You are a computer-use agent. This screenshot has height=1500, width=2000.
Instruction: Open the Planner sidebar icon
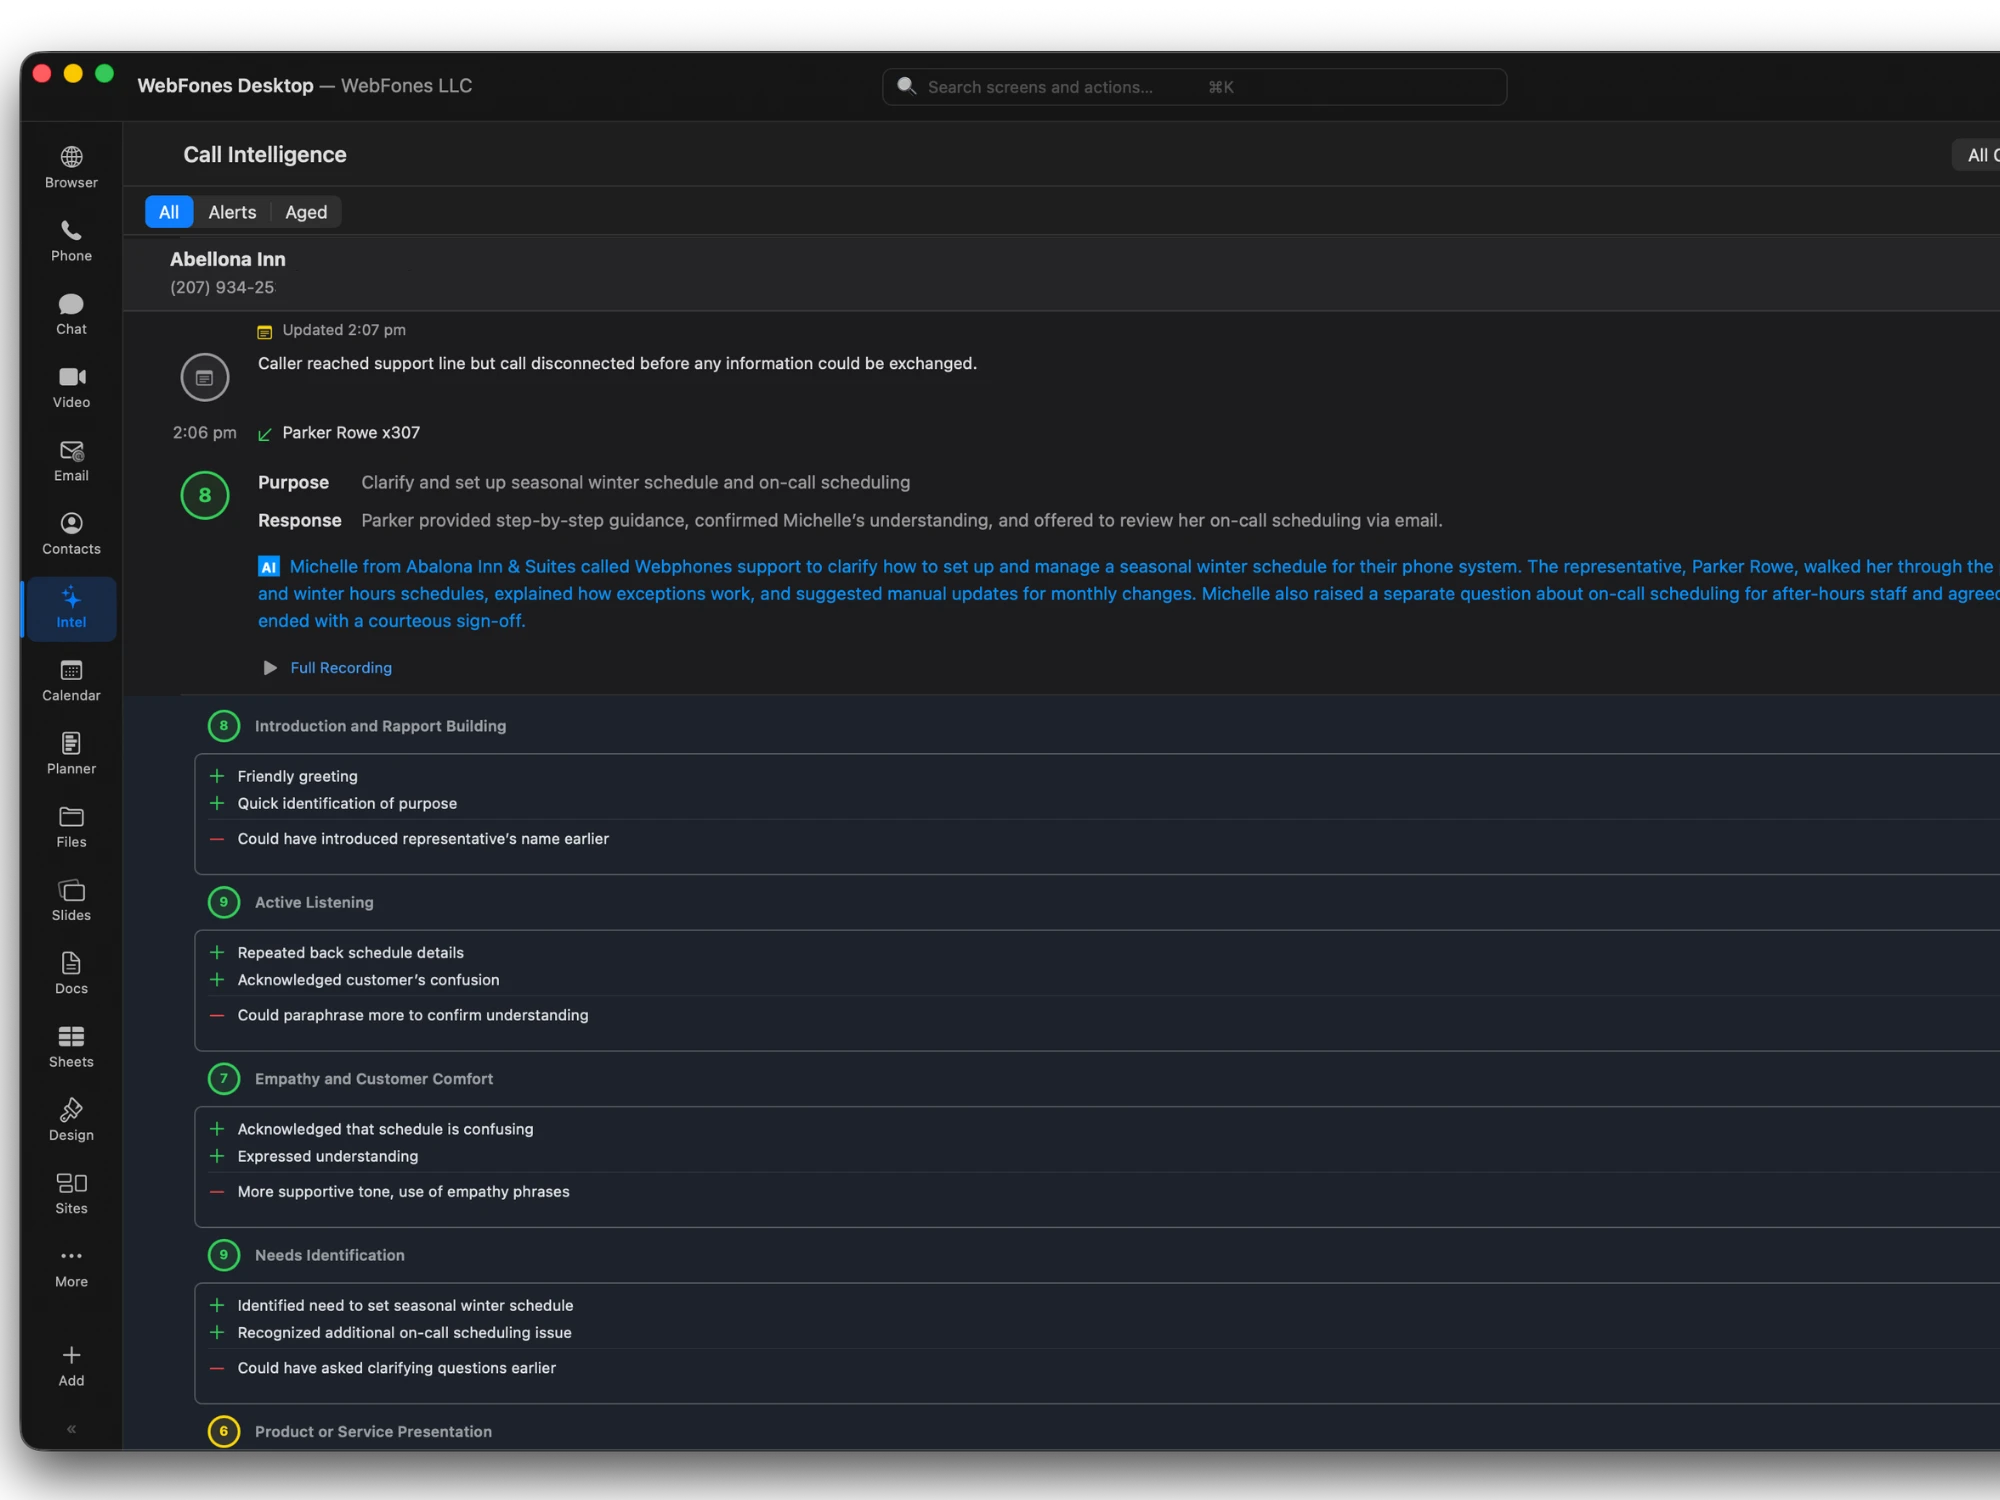pyautogui.click(x=71, y=754)
